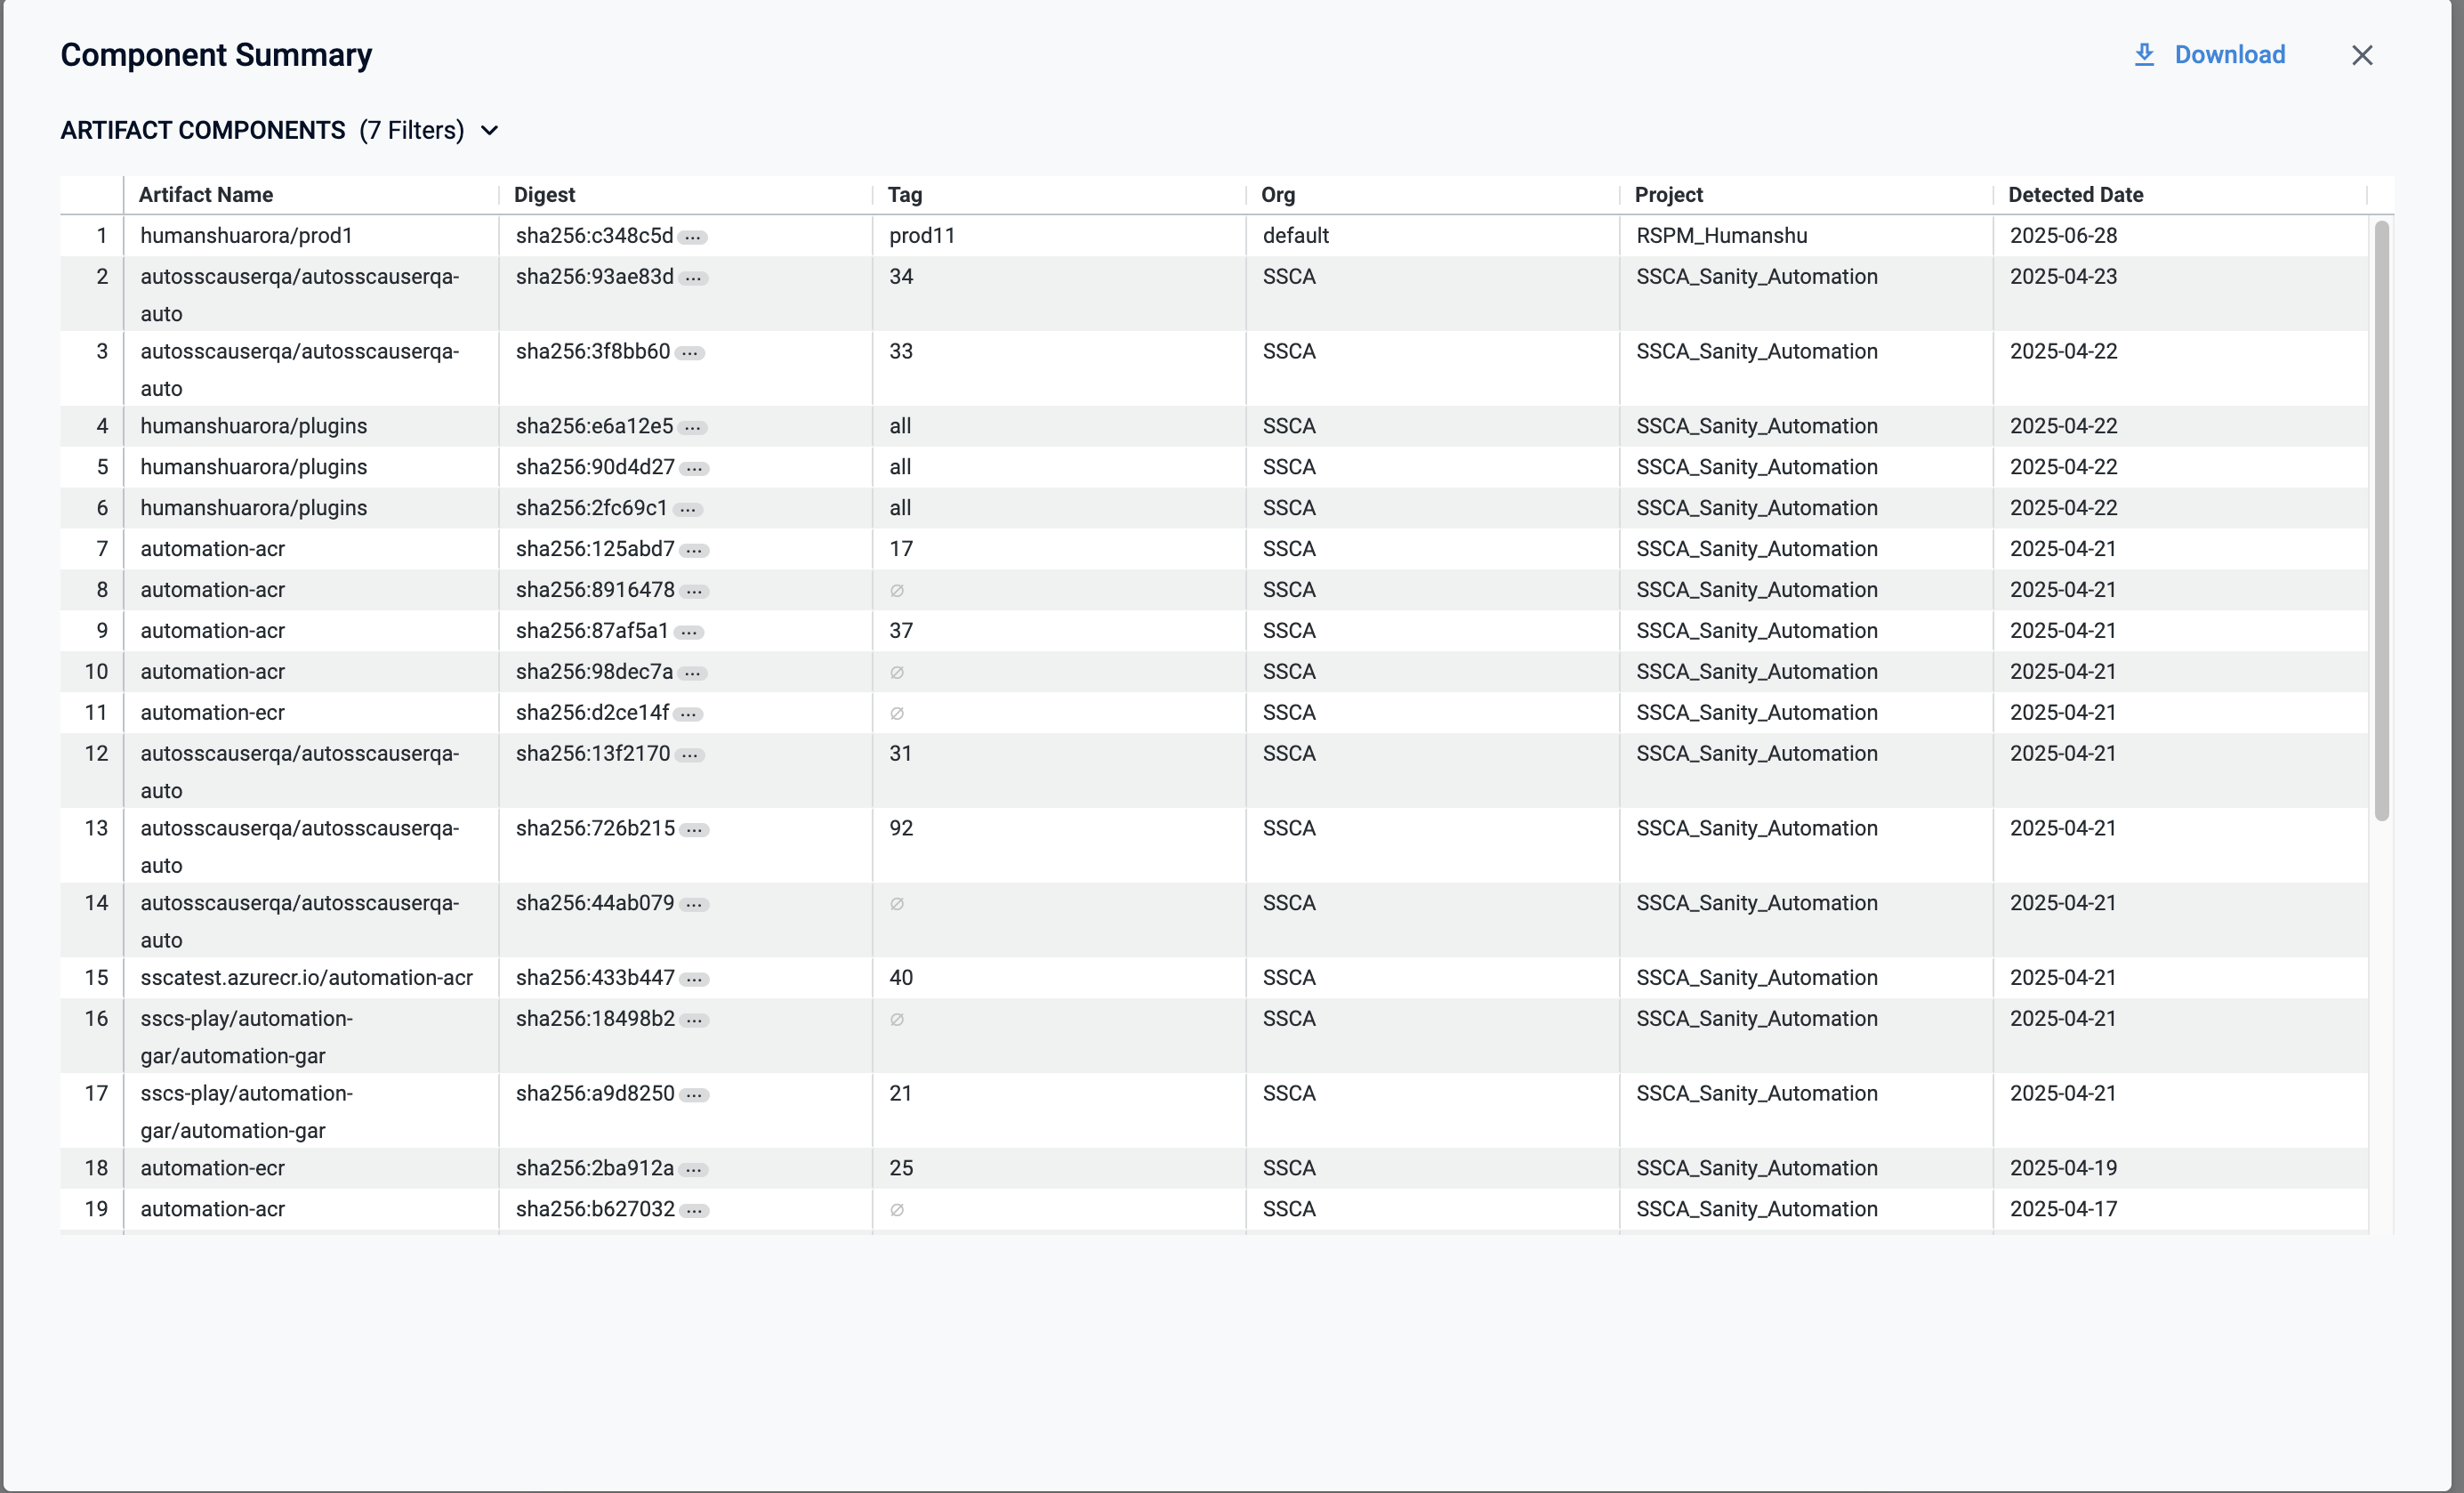Close the Component Summary dialog
Image resolution: width=2464 pixels, height=1493 pixels.
pos(2361,55)
